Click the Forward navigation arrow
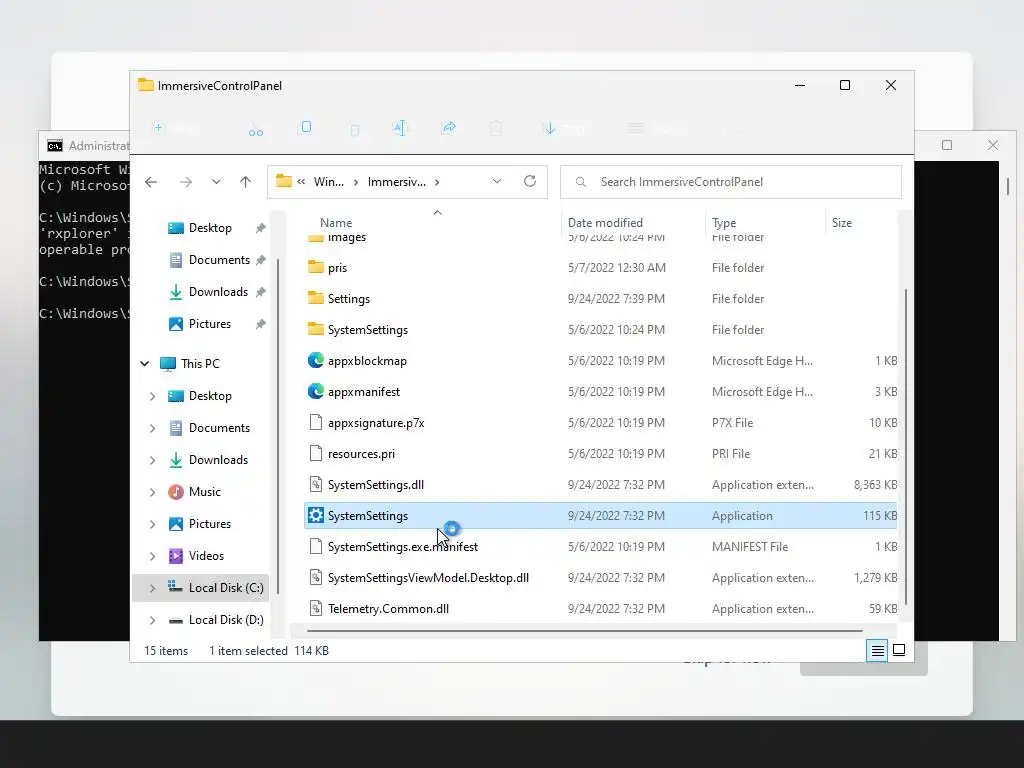The image size is (1024, 768). point(186,182)
